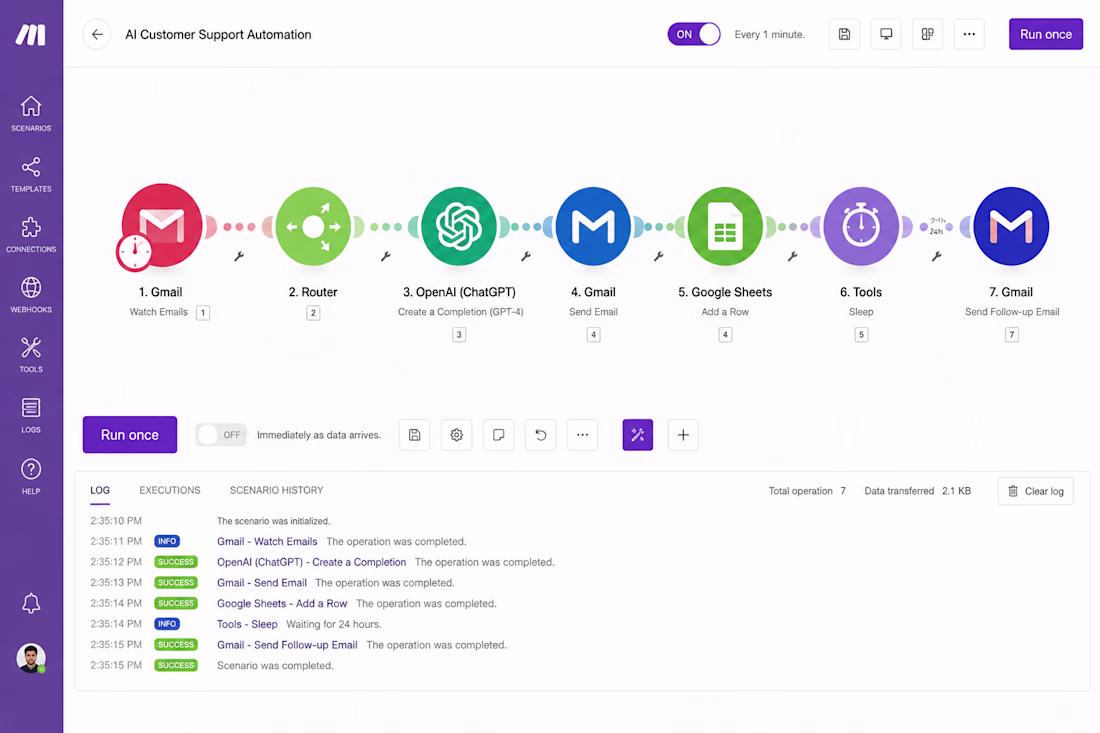
Task: Open Tools in the sidebar
Action: point(31,355)
